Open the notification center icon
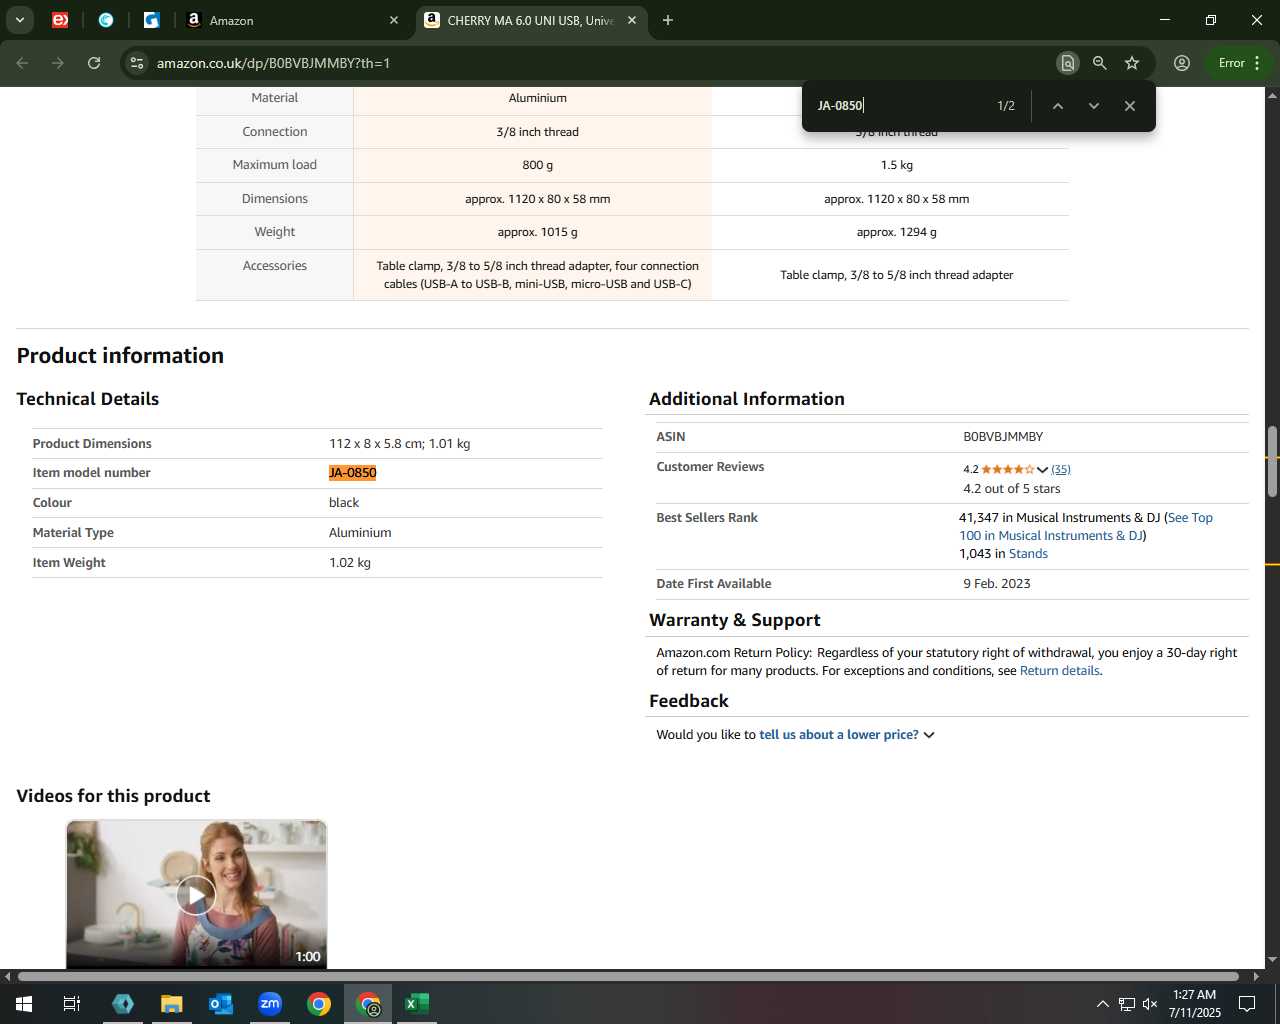This screenshot has height=1024, width=1280. click(x=1247, y=1004)
